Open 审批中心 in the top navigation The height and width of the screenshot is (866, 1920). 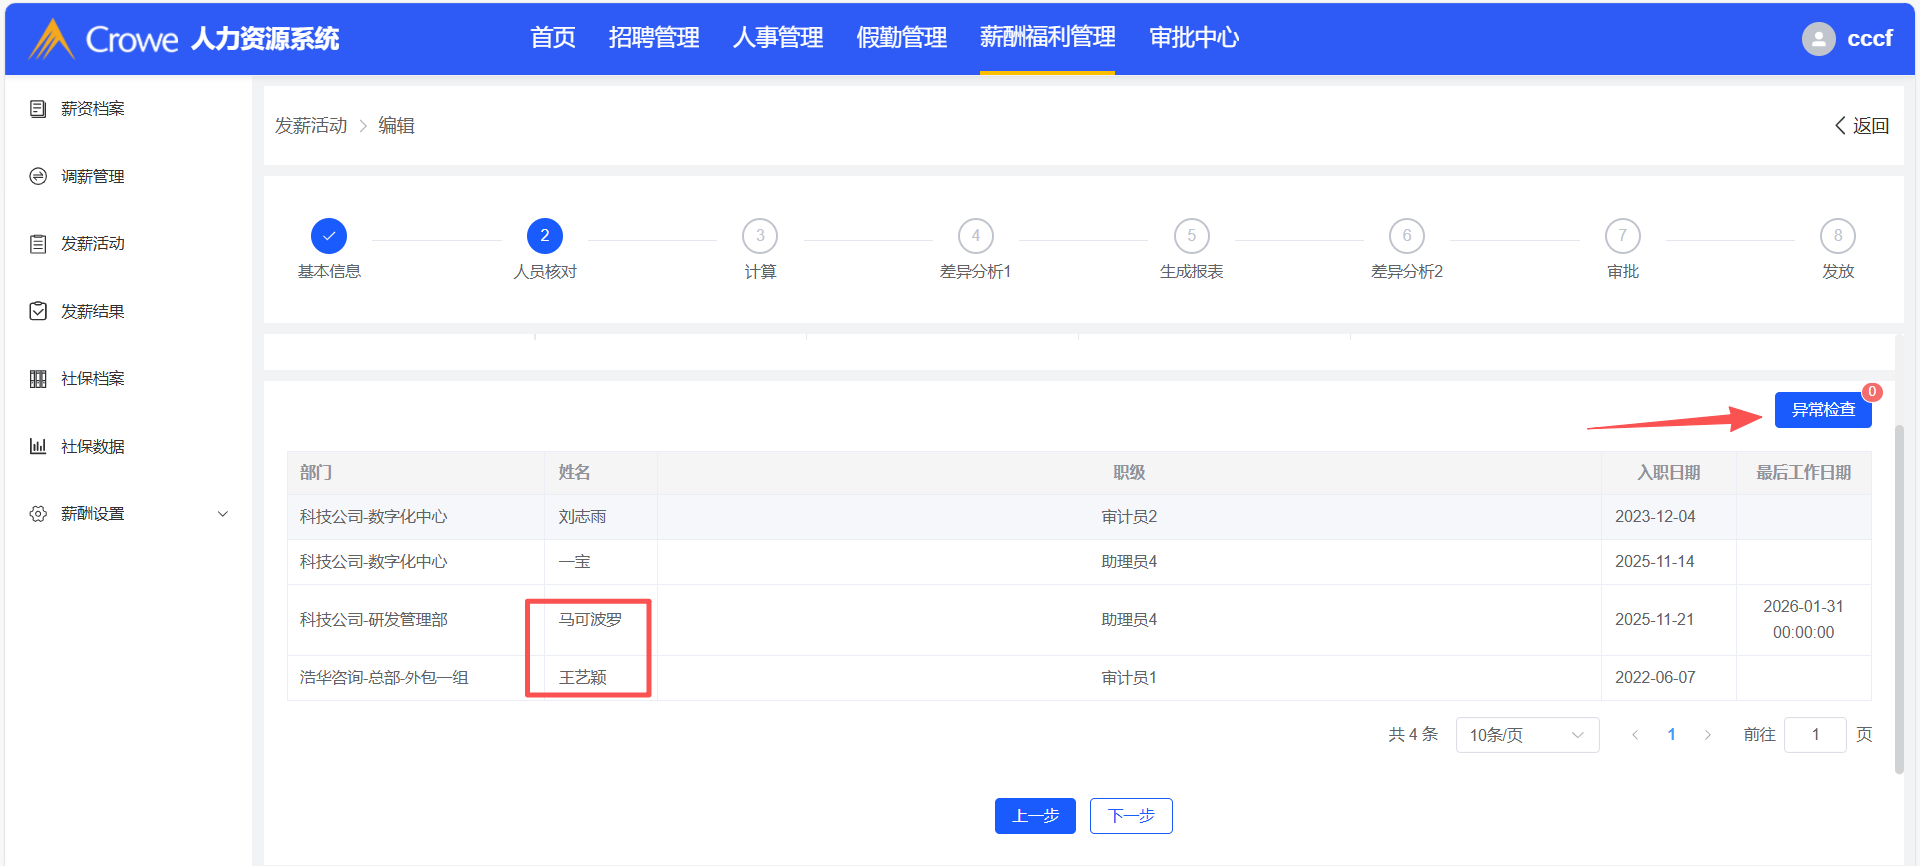point(1194,38)
